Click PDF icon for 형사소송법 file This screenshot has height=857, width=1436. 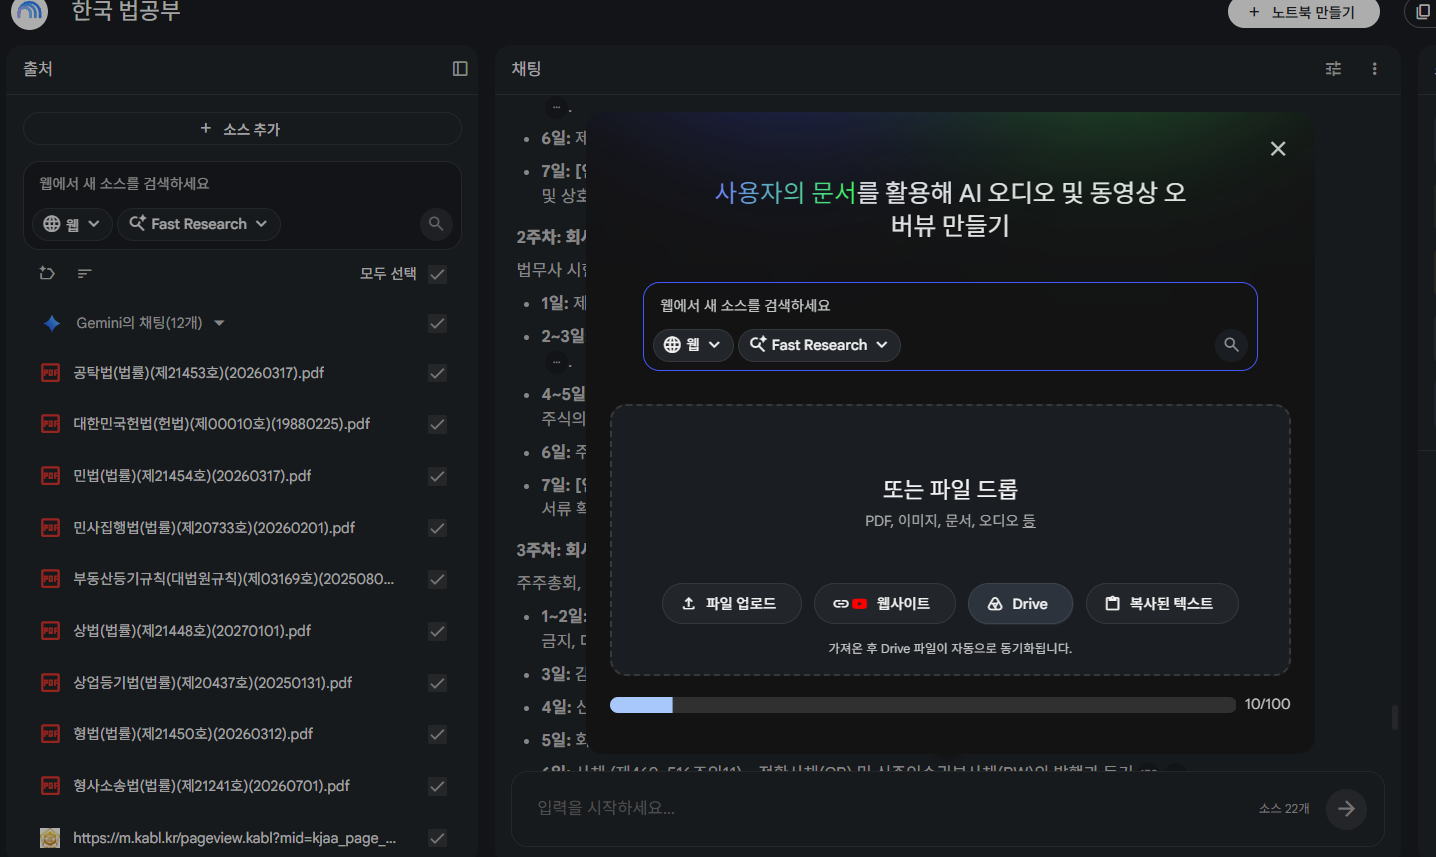click(x=50, y=786)
